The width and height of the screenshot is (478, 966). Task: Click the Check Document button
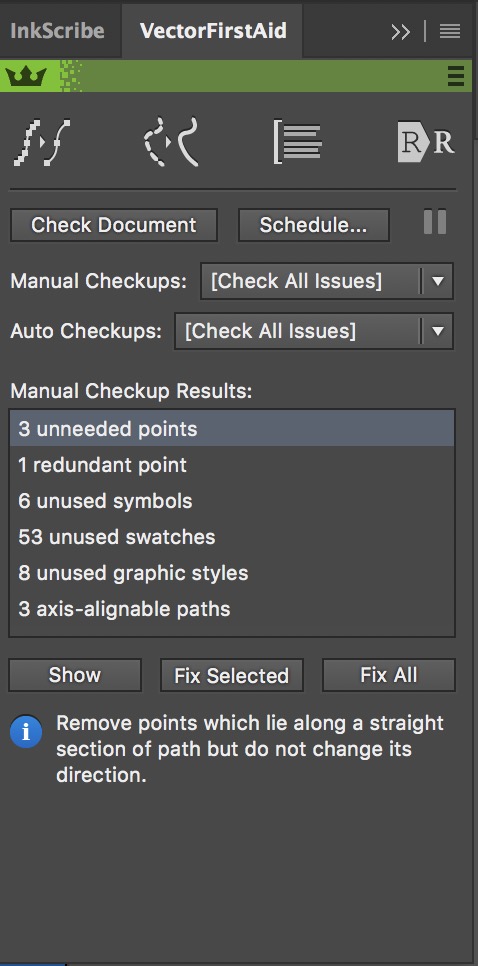pyautogui.click(x=114, y=225)
